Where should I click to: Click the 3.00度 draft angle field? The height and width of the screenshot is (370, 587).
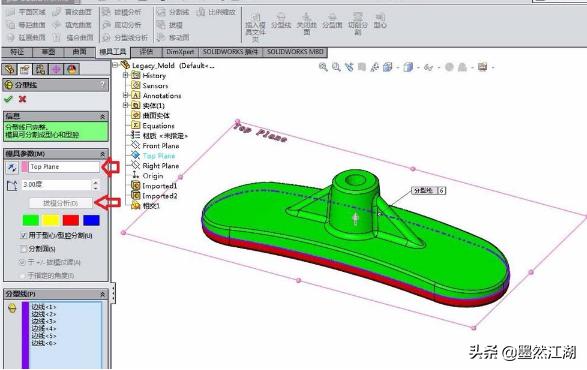pyautogui.click(x=56, y=185)
